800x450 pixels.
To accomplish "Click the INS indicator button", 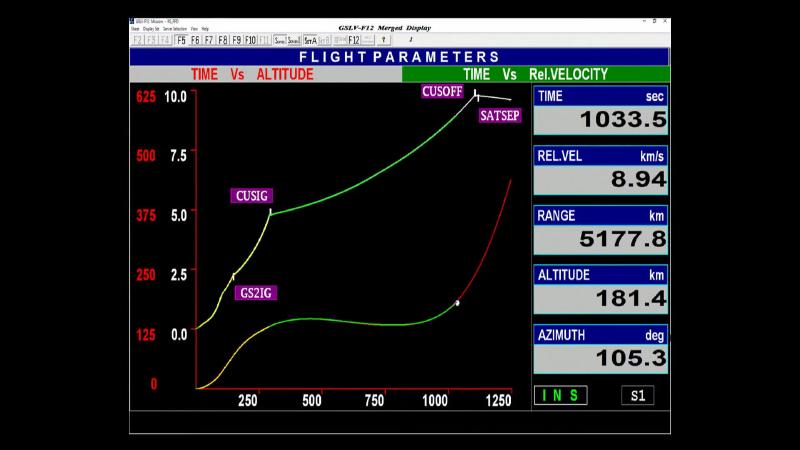I will [560, 395].
